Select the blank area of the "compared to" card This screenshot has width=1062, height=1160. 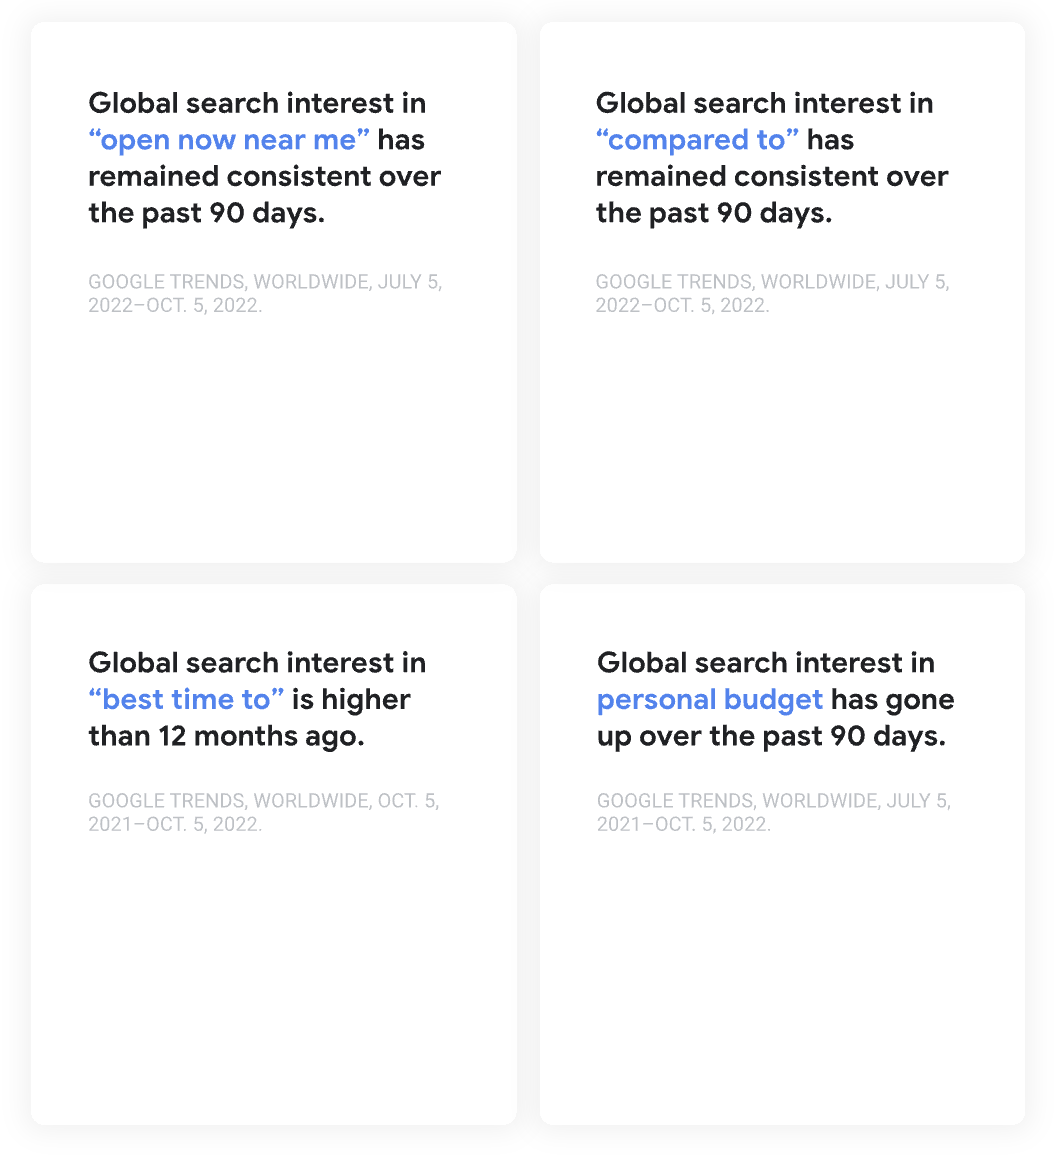pos(782,440)
